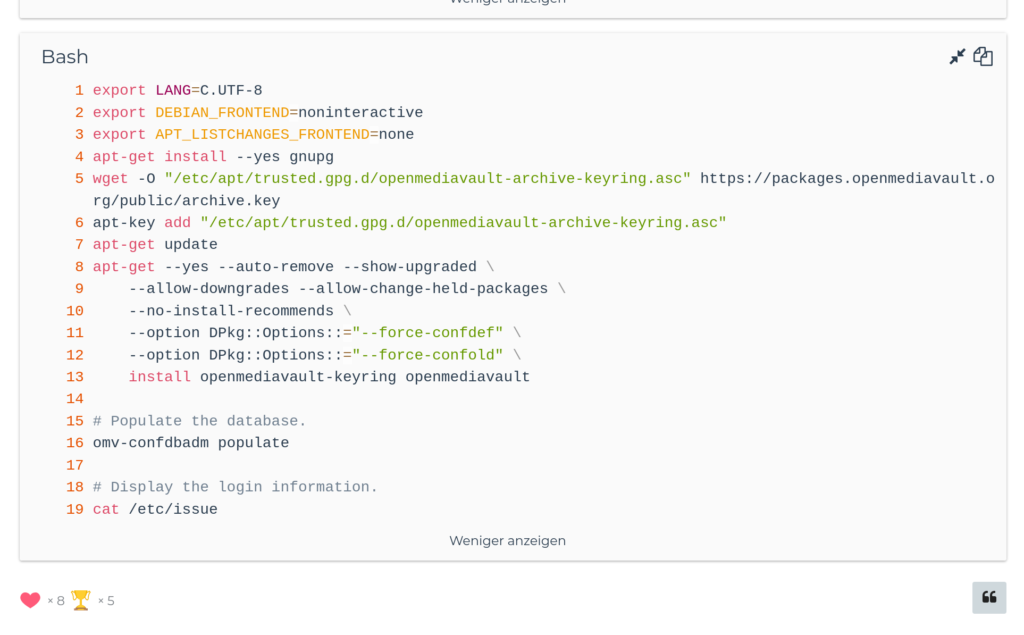Click the '--show-upgraded' option line
Screen dimensions: 1024x635
tap(293, 267)
